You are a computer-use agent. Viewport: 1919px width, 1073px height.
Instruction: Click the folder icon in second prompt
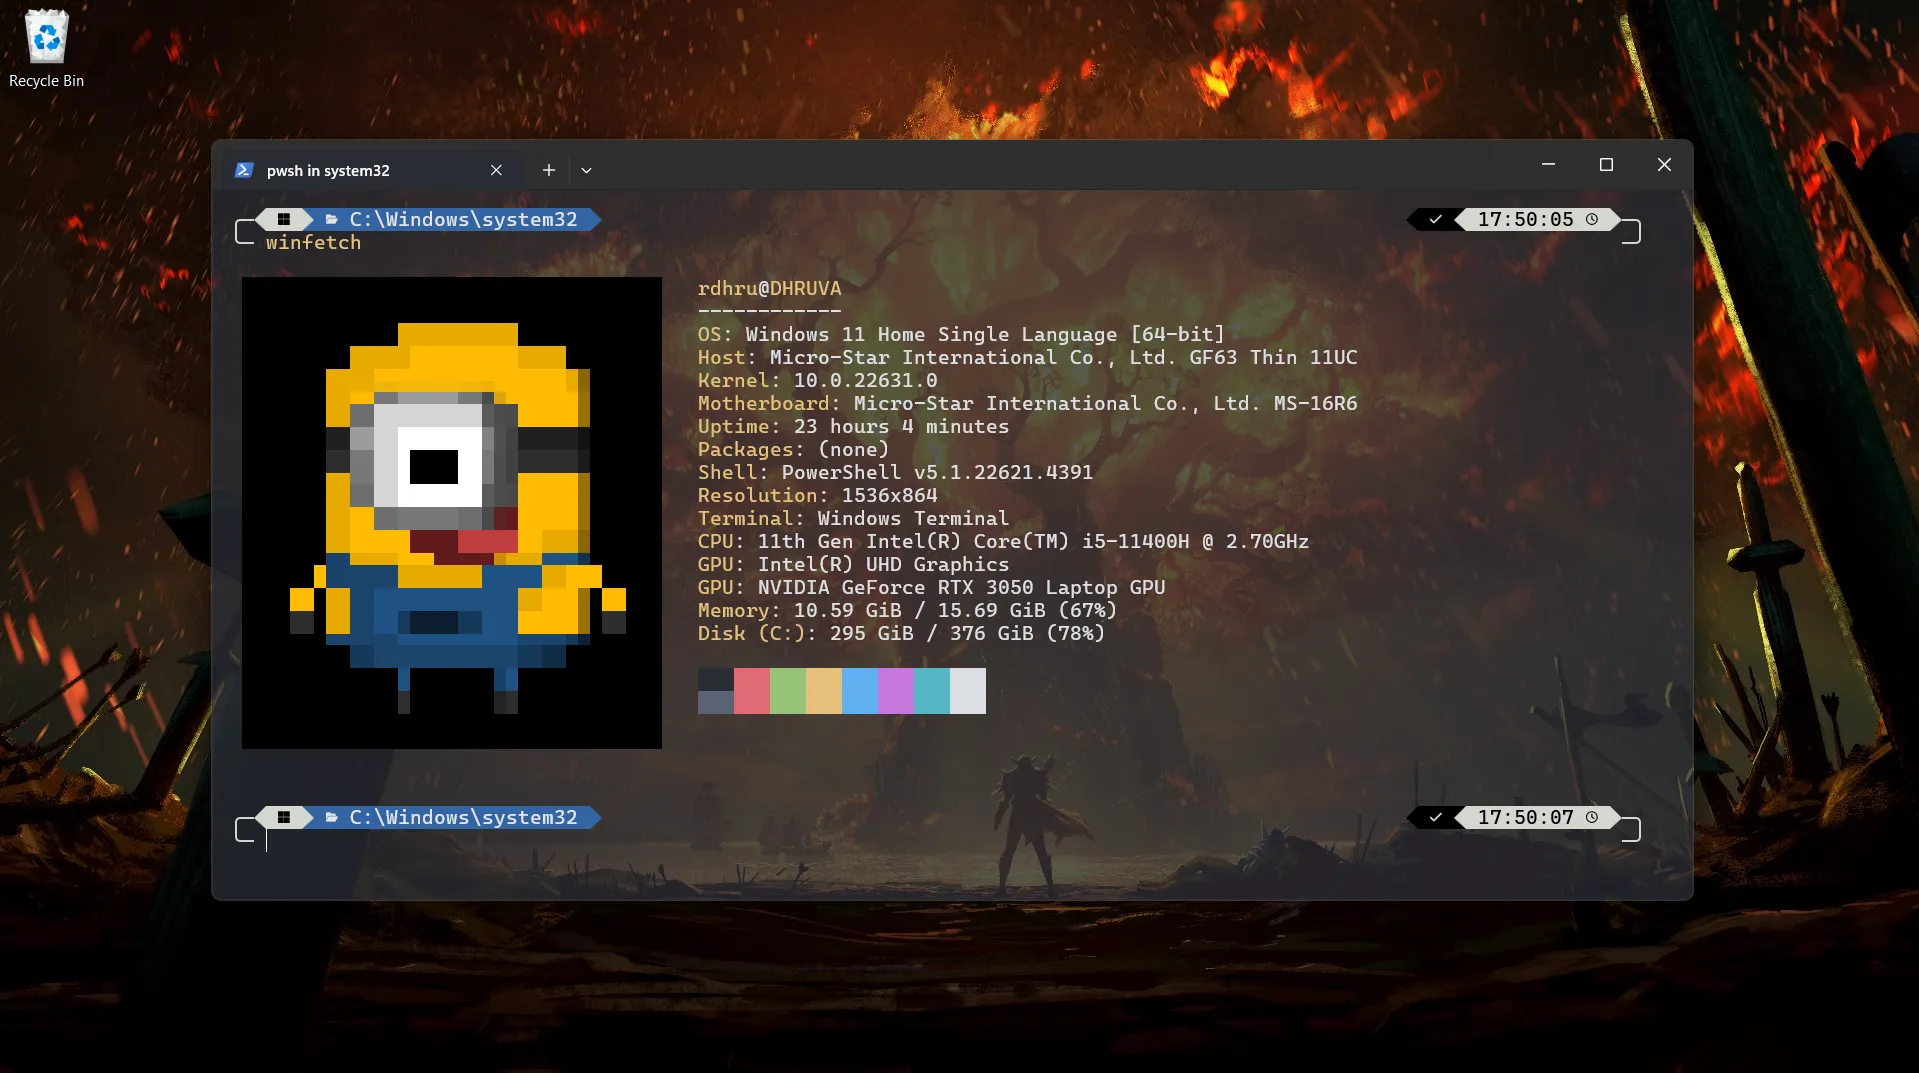coord(331,817)
